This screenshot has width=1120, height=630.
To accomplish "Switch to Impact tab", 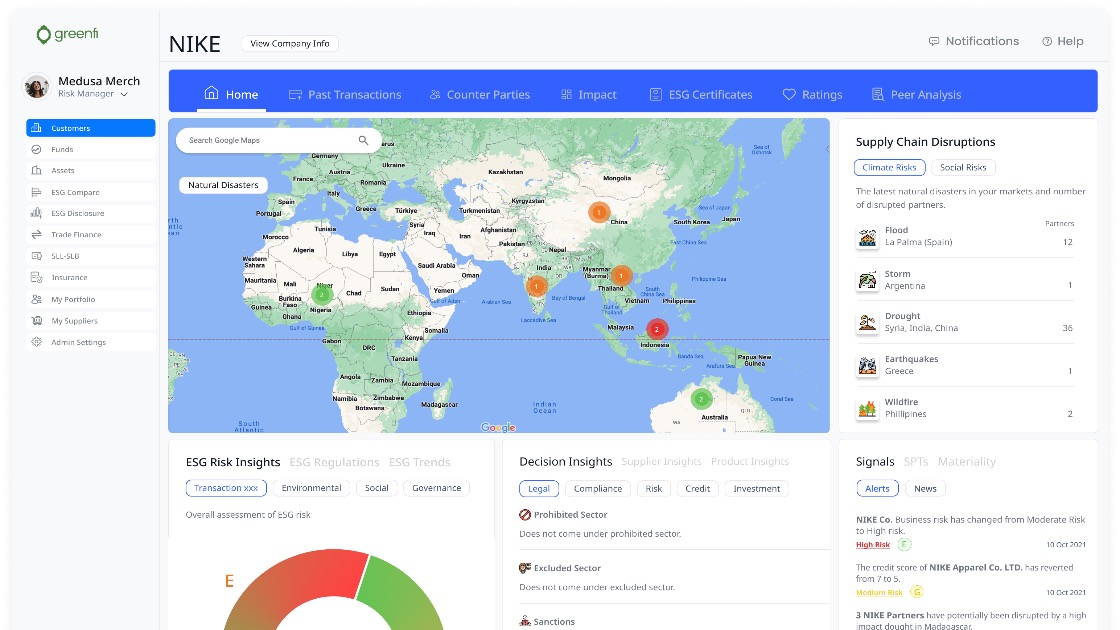I will pos(589,94).
